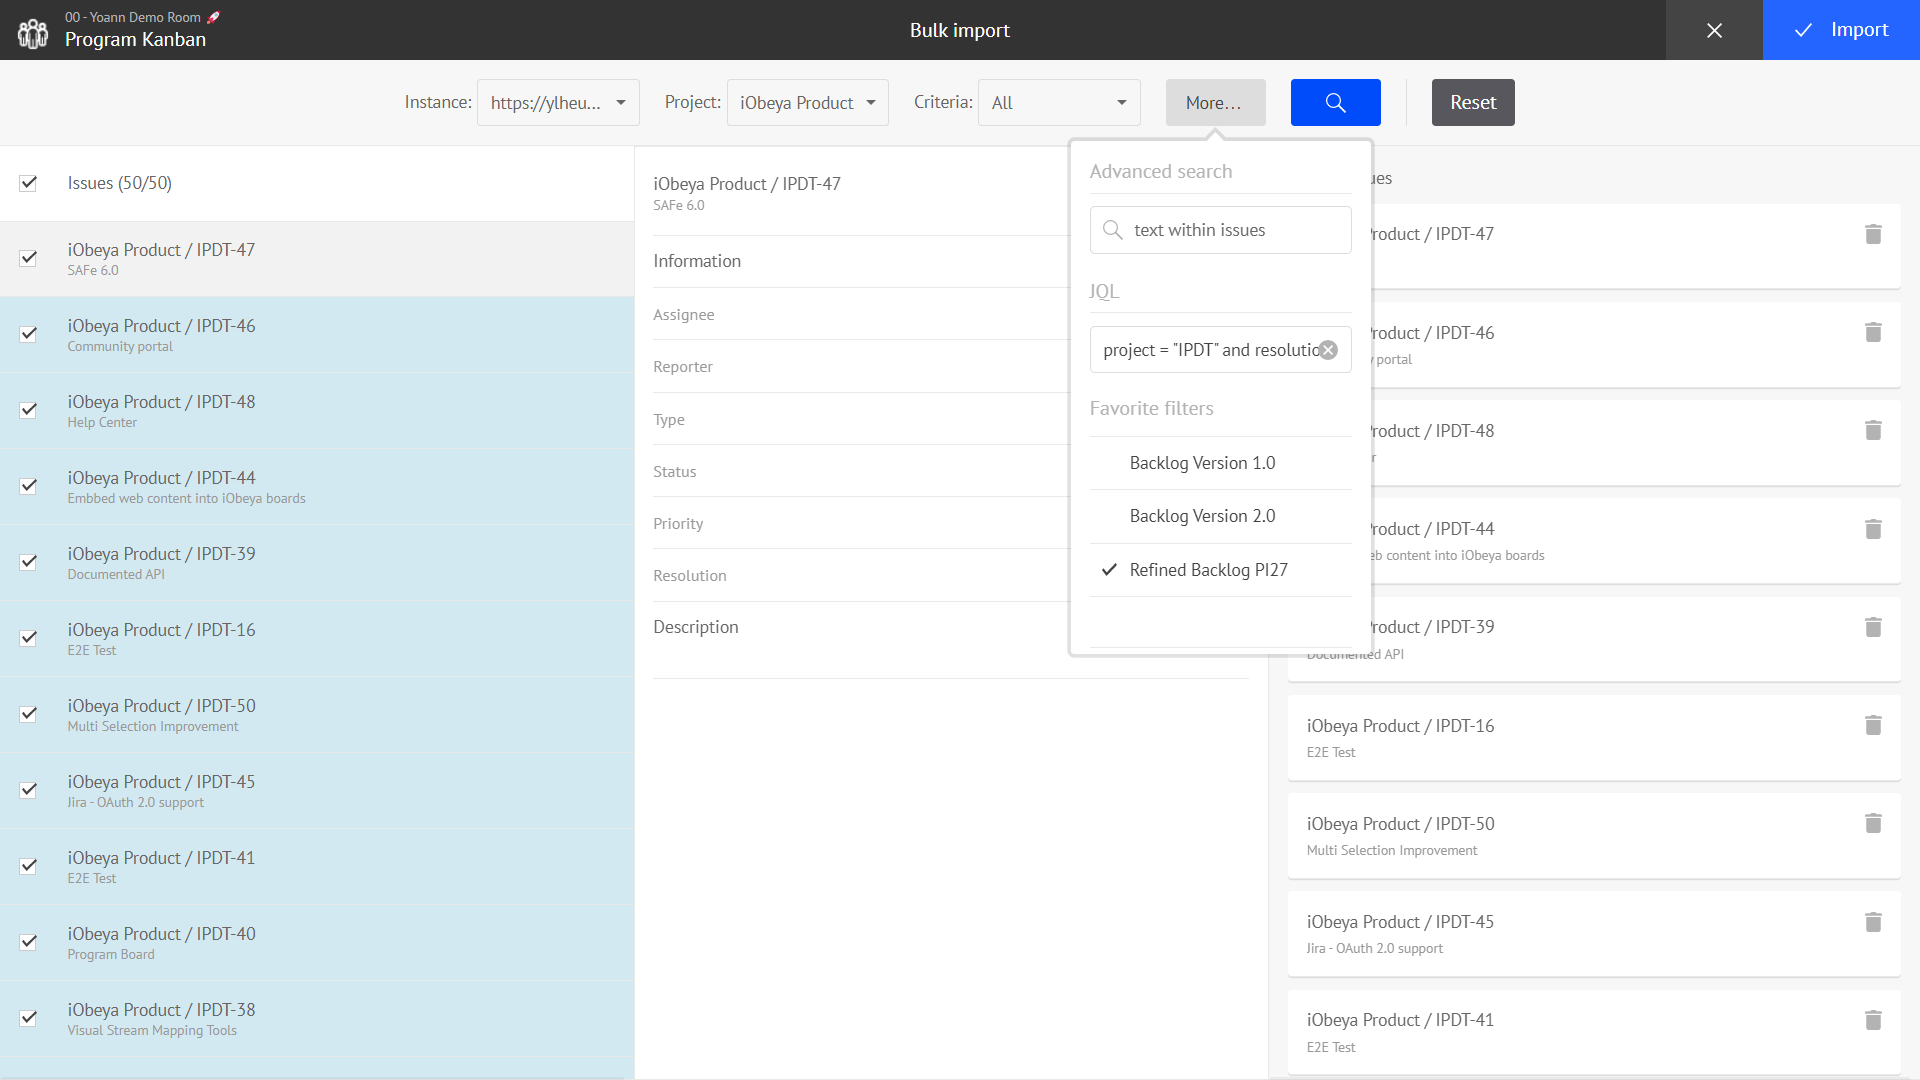Image resolution: width=1920 pixels, height=1080 pixels.
Task: Select the IPDT-46 Community portal issue row
Action: point(317,335)
